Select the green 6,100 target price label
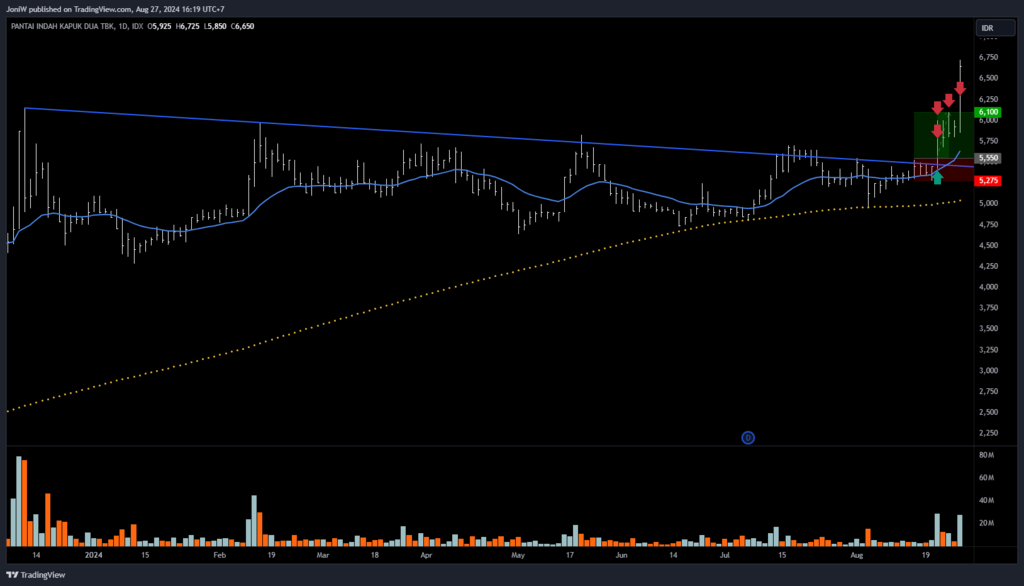This screenshot has height=586, width=1024. pos(989,113)
